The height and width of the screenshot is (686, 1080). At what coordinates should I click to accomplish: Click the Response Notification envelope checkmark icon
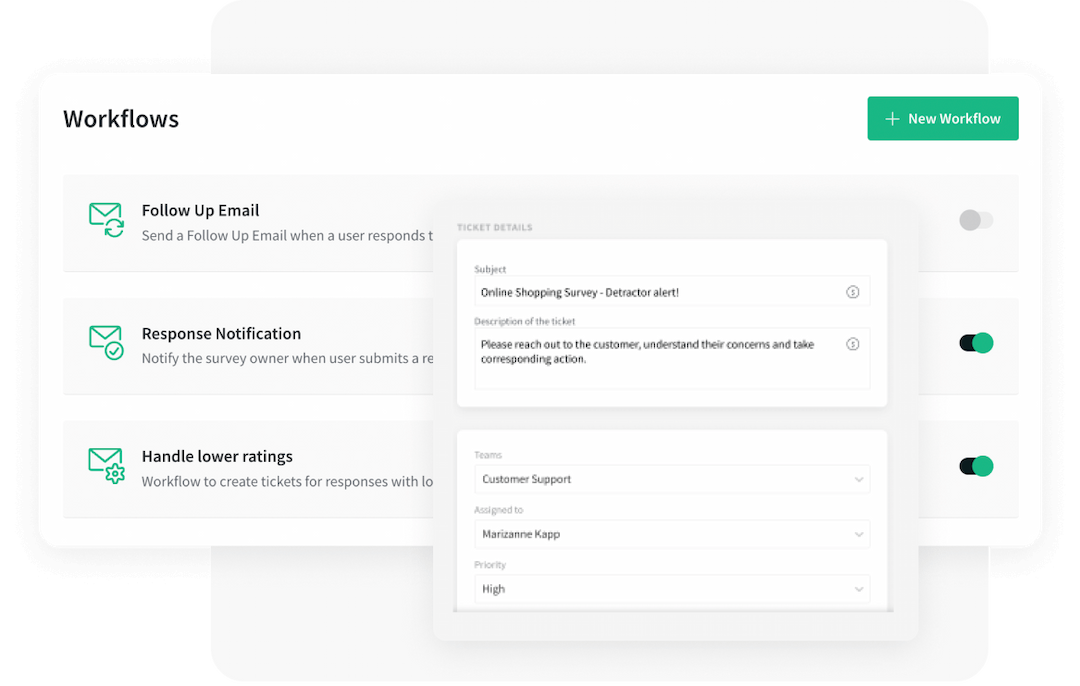106,342
